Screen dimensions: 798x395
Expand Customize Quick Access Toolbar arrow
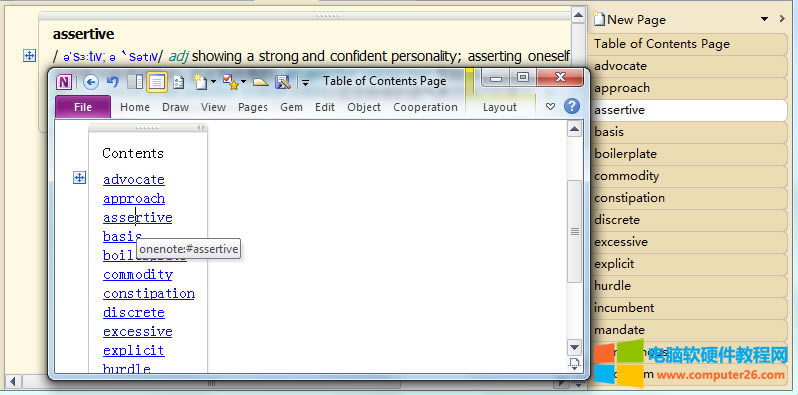coord(305,83)
